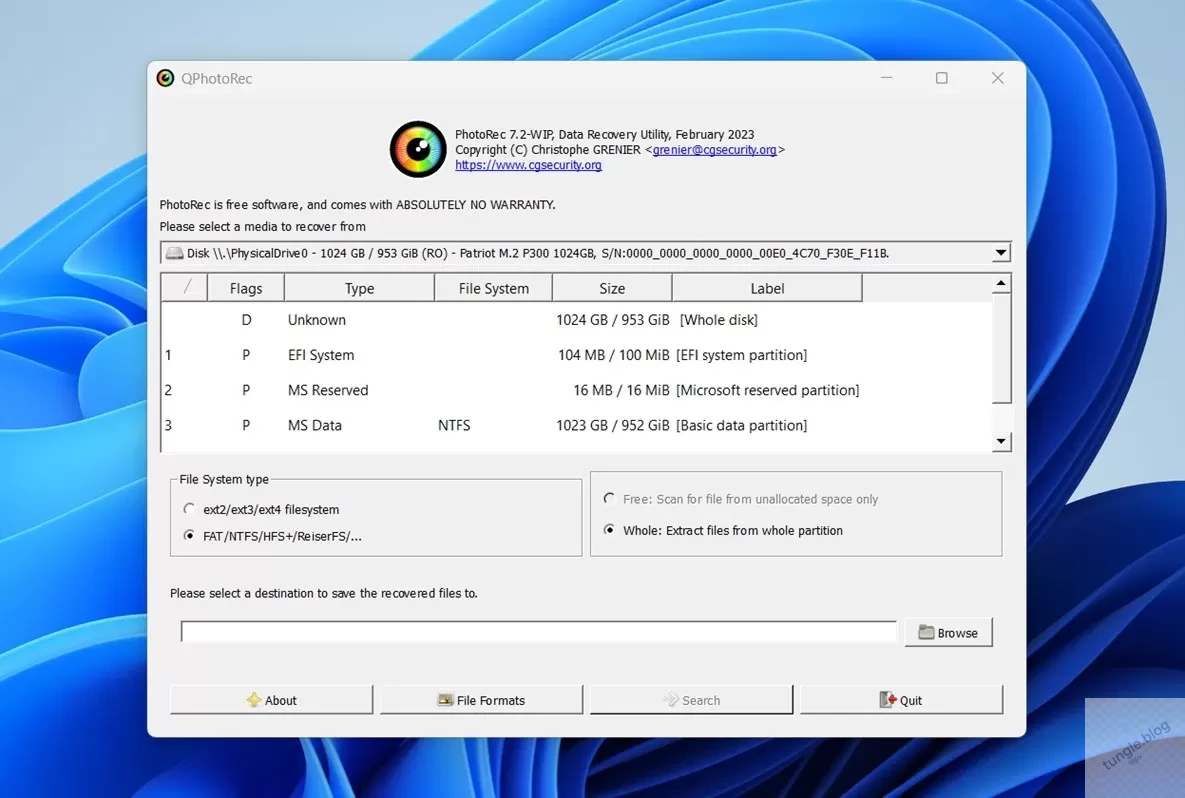
Task: Click '[EFI system partition]' label cell
Action: [x=741, y=354]
